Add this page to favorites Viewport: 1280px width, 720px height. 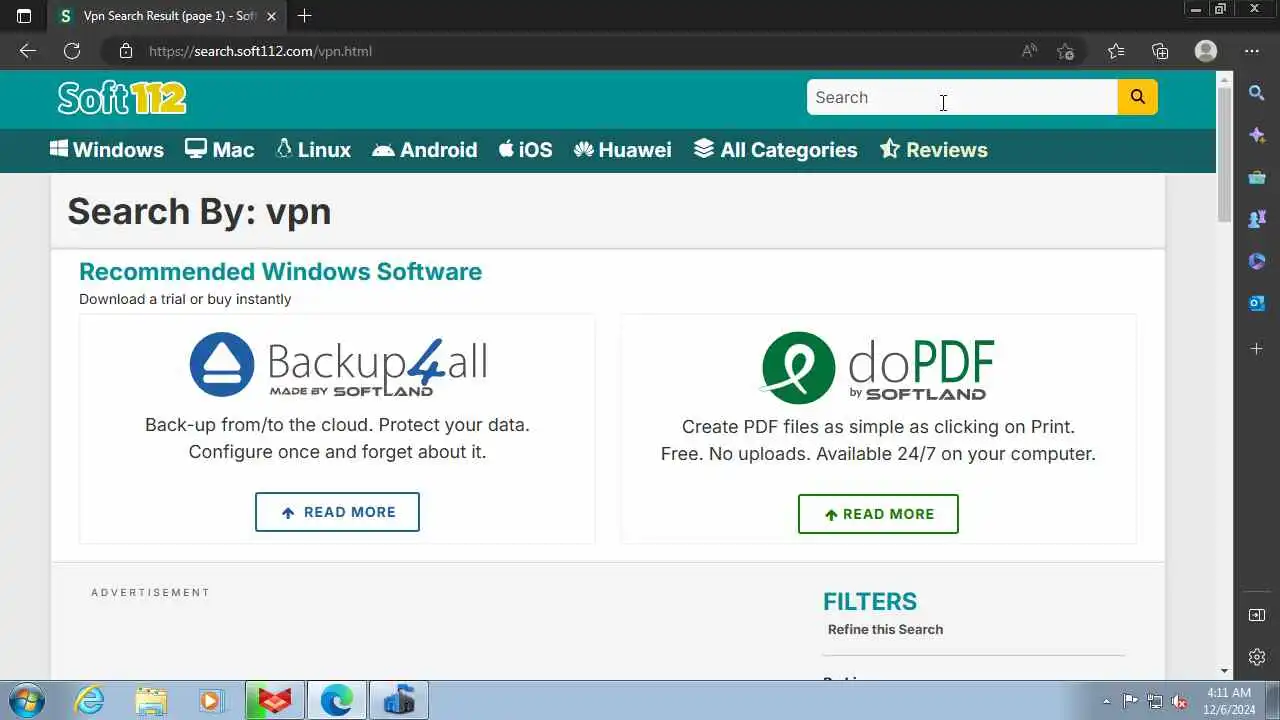[1066, 51]
